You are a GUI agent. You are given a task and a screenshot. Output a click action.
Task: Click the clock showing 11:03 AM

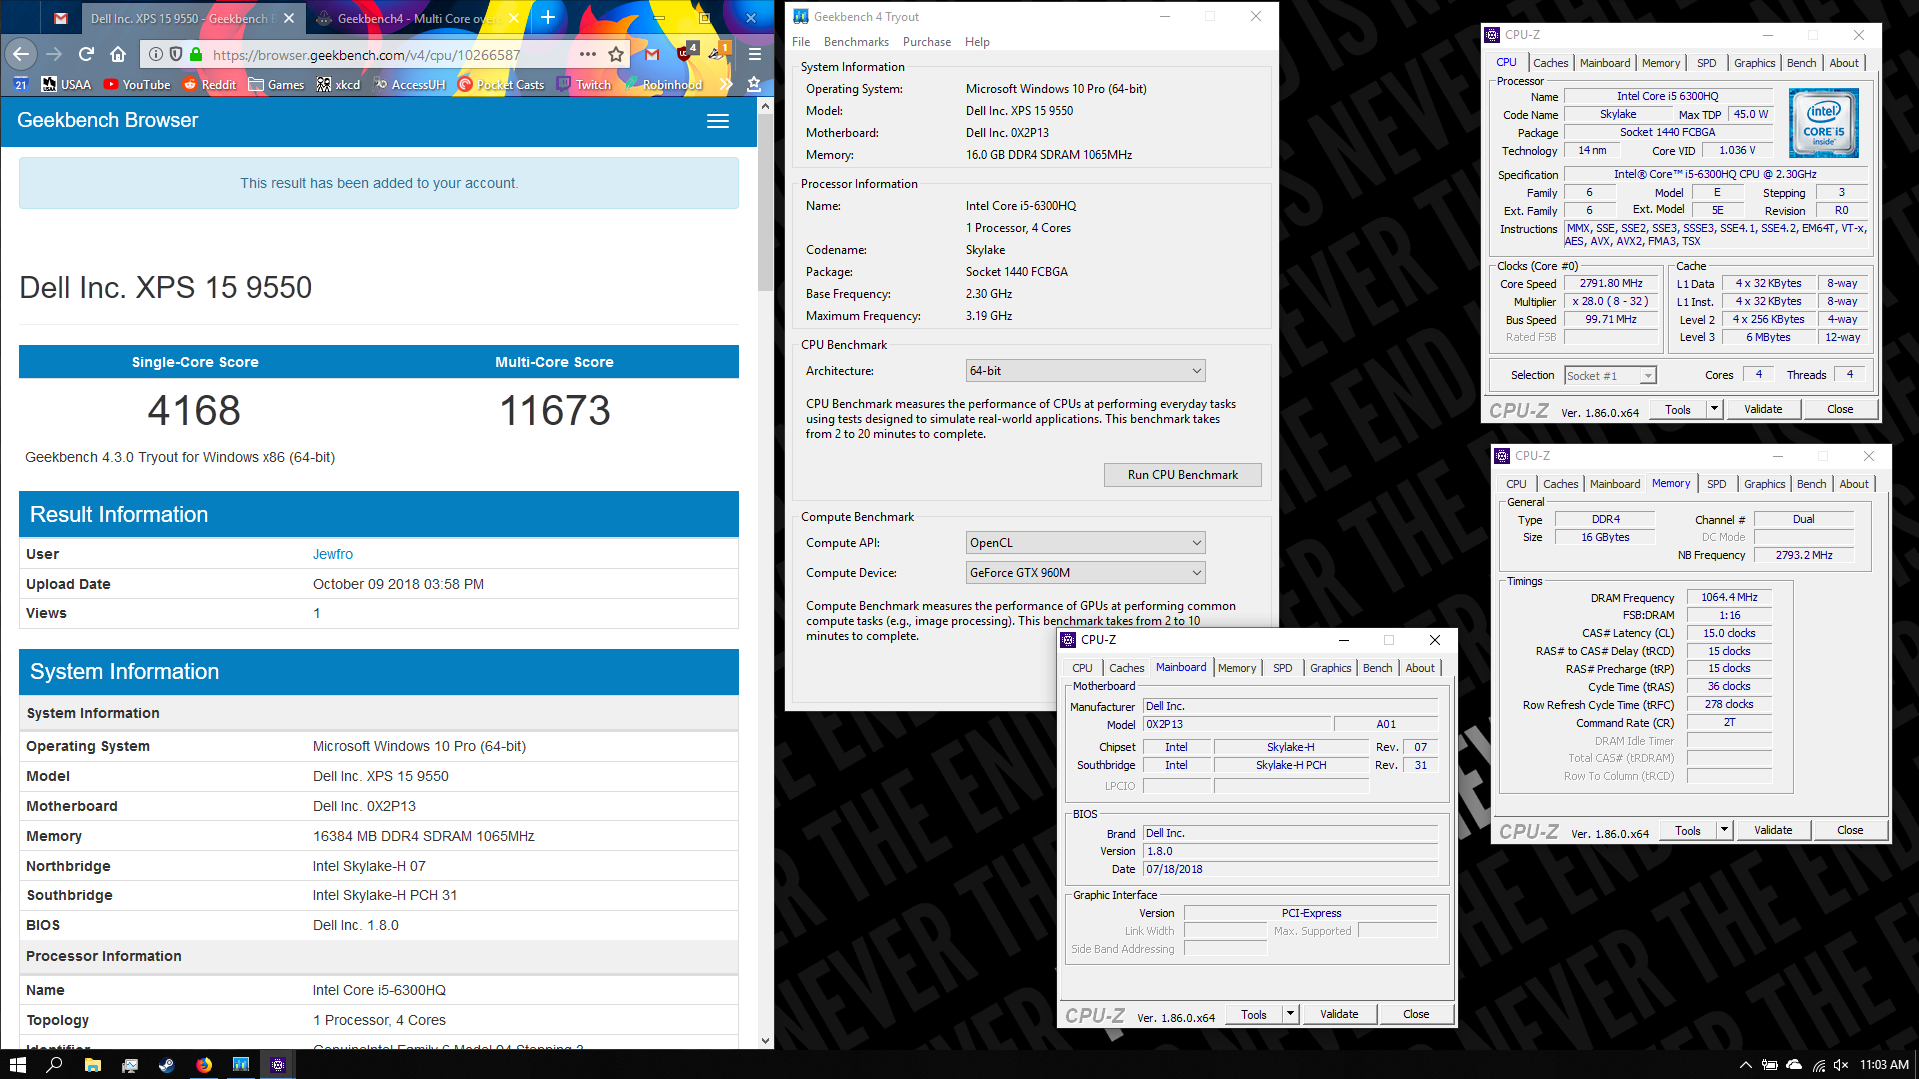click(x=1884, y=1065)
